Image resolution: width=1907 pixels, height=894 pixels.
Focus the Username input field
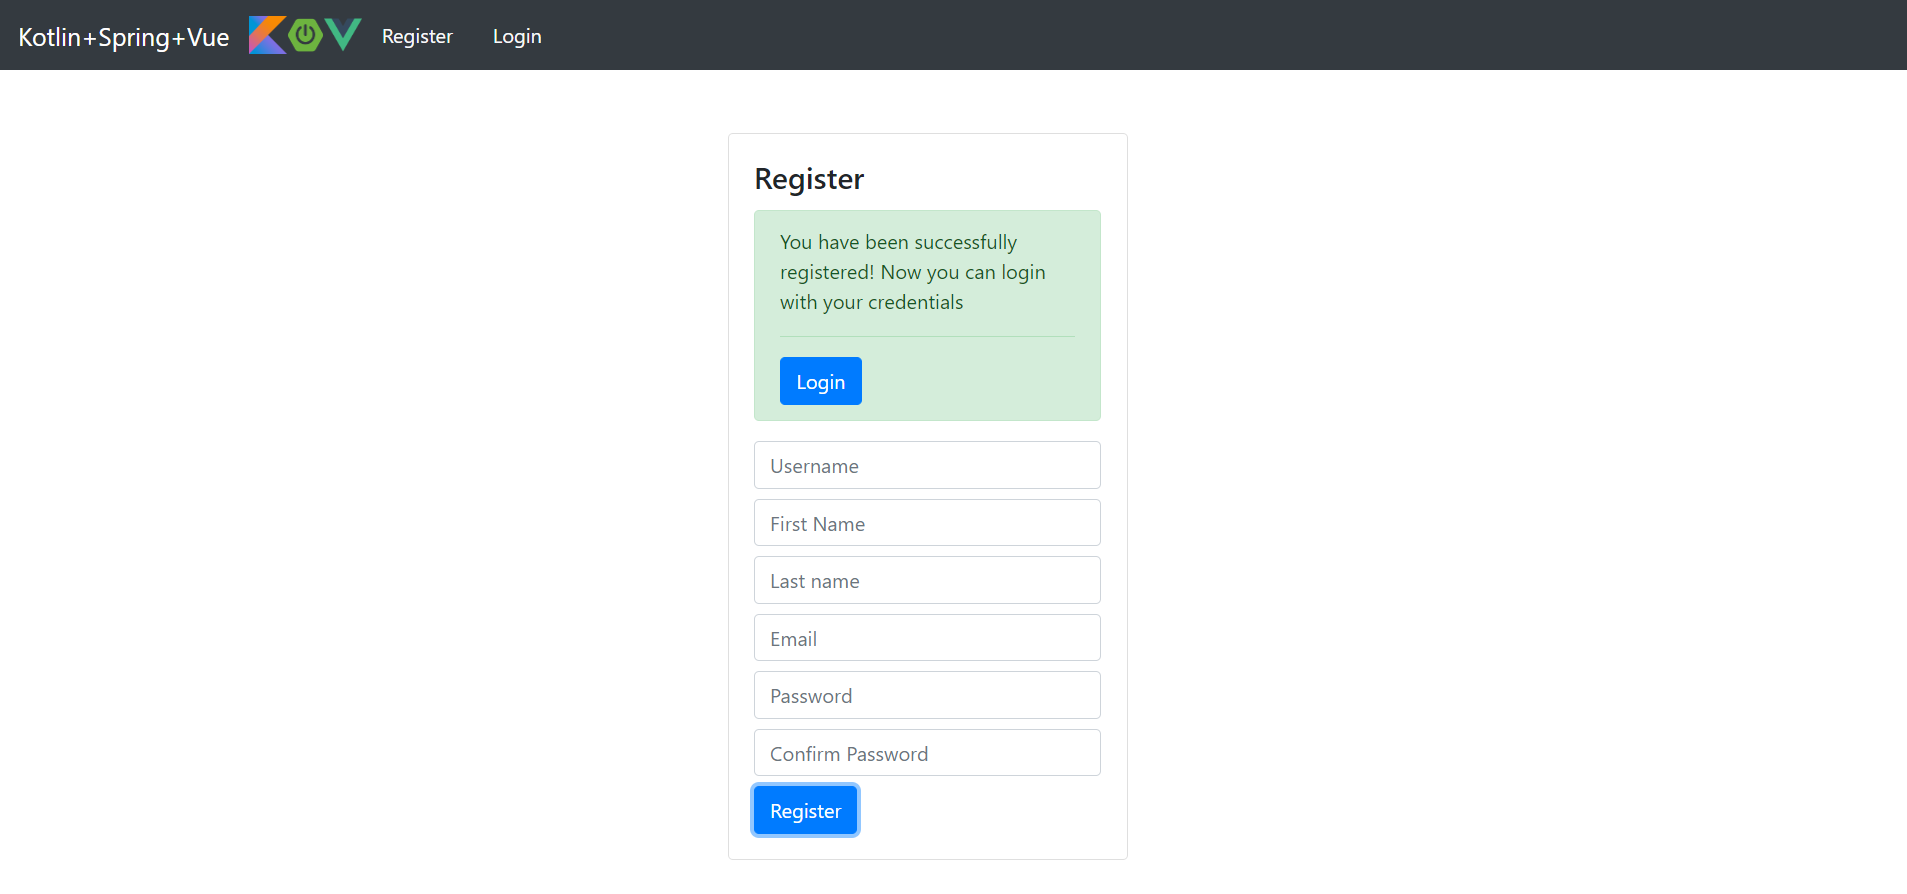(927, 466)
